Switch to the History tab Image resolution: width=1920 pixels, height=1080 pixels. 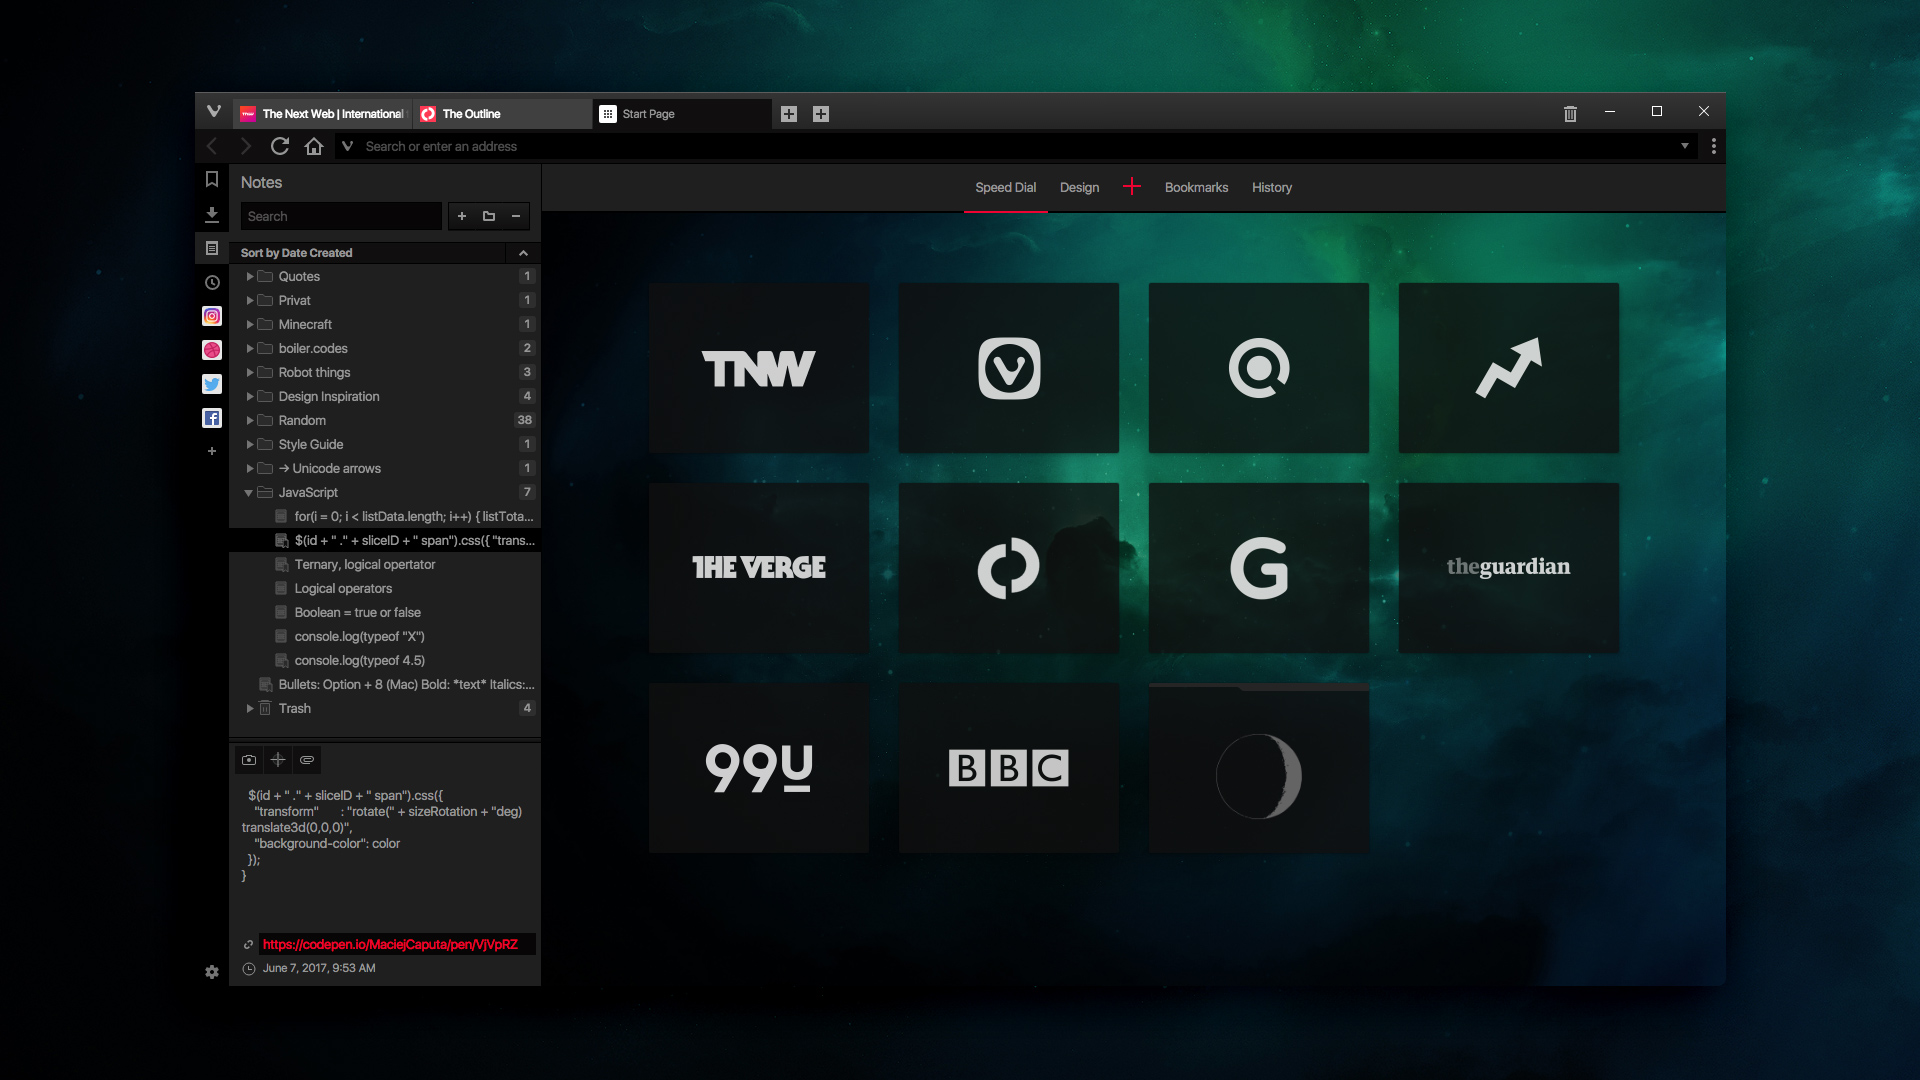[1271, 186]
